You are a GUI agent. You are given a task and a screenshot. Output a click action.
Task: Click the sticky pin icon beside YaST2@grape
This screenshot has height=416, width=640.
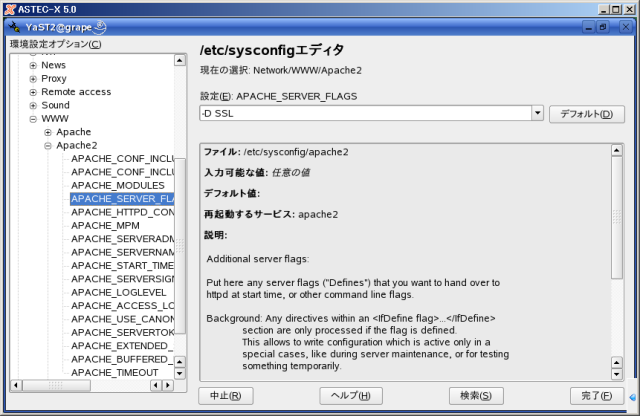pyautogui.click(x=101, y=27)
